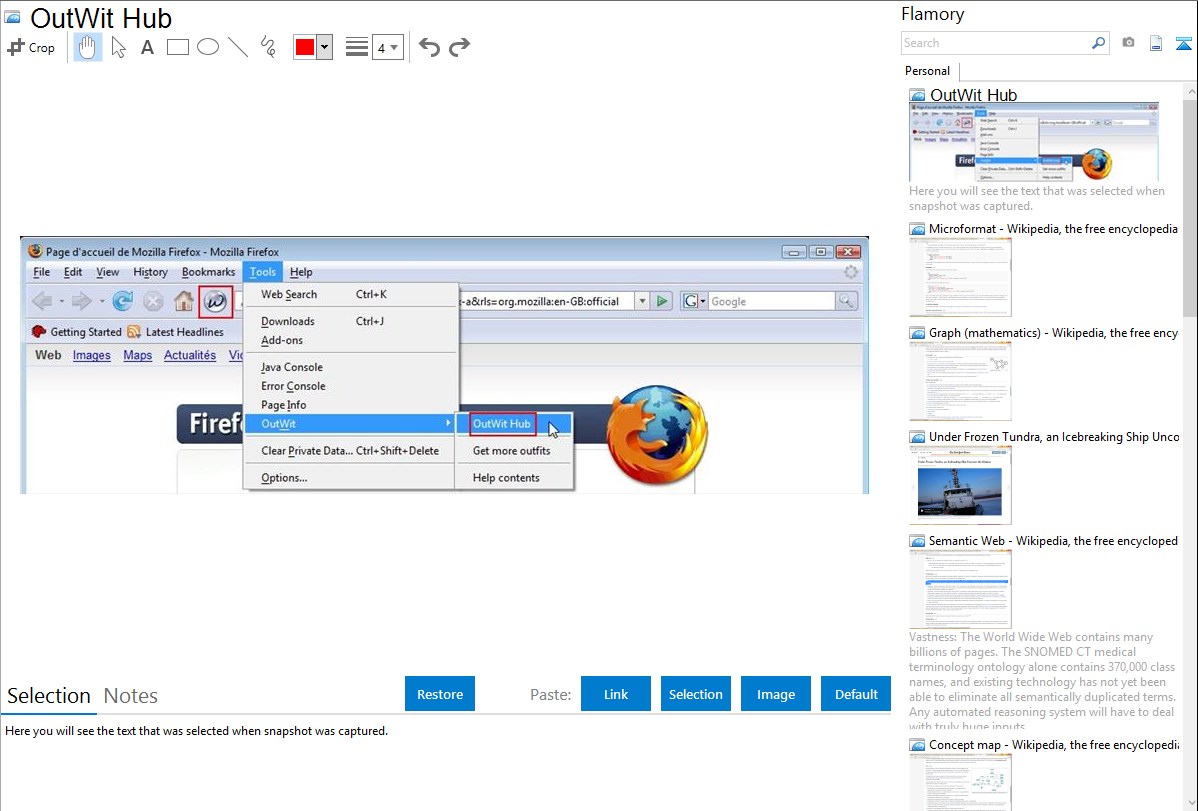Open the Personal tab
Screen dimensions: 1198x811
coord(928,71)
